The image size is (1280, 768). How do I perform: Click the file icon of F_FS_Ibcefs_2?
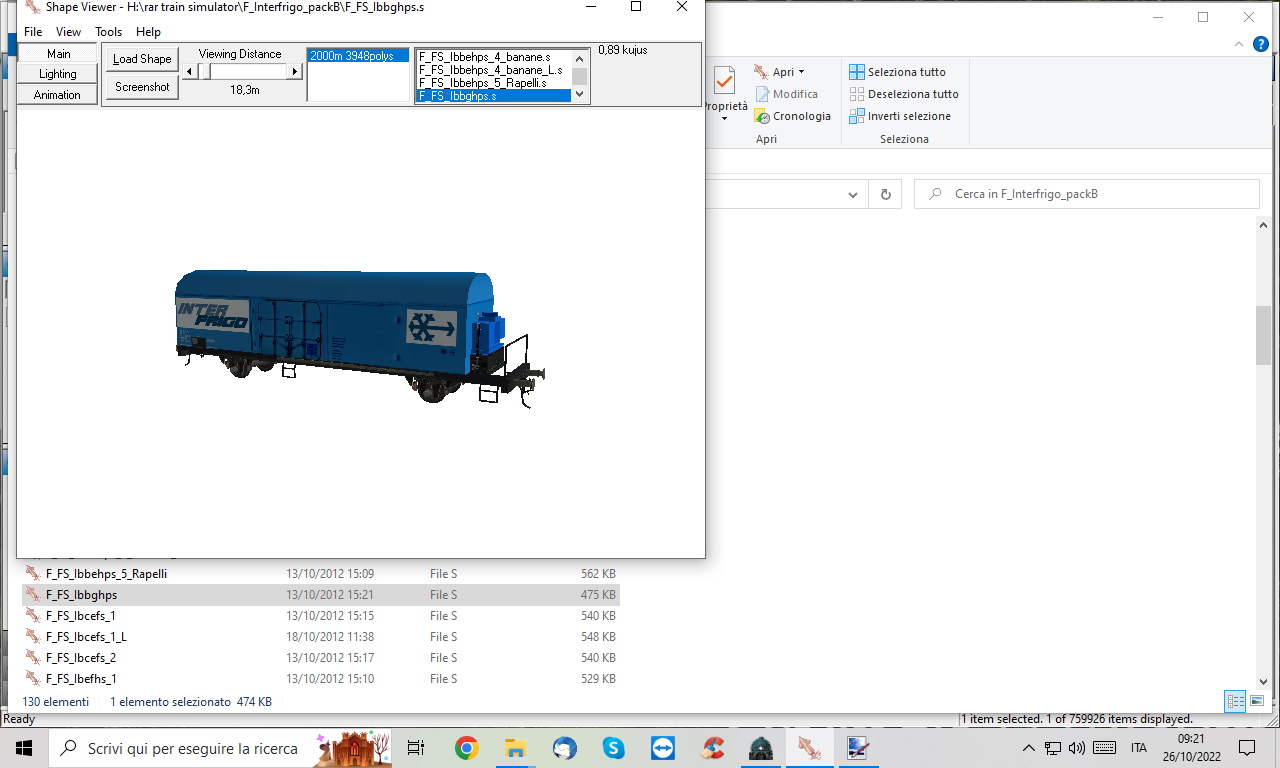33,658
